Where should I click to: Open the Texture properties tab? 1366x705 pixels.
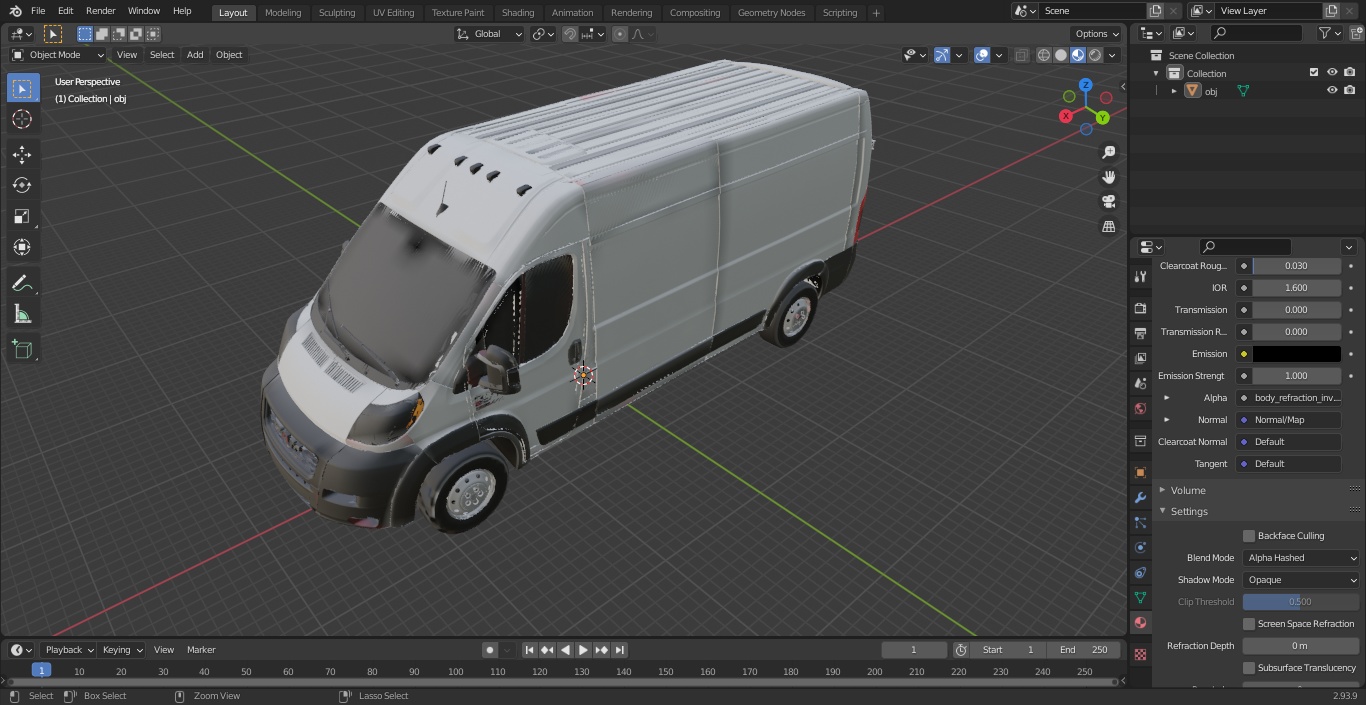coord(1140,654)
